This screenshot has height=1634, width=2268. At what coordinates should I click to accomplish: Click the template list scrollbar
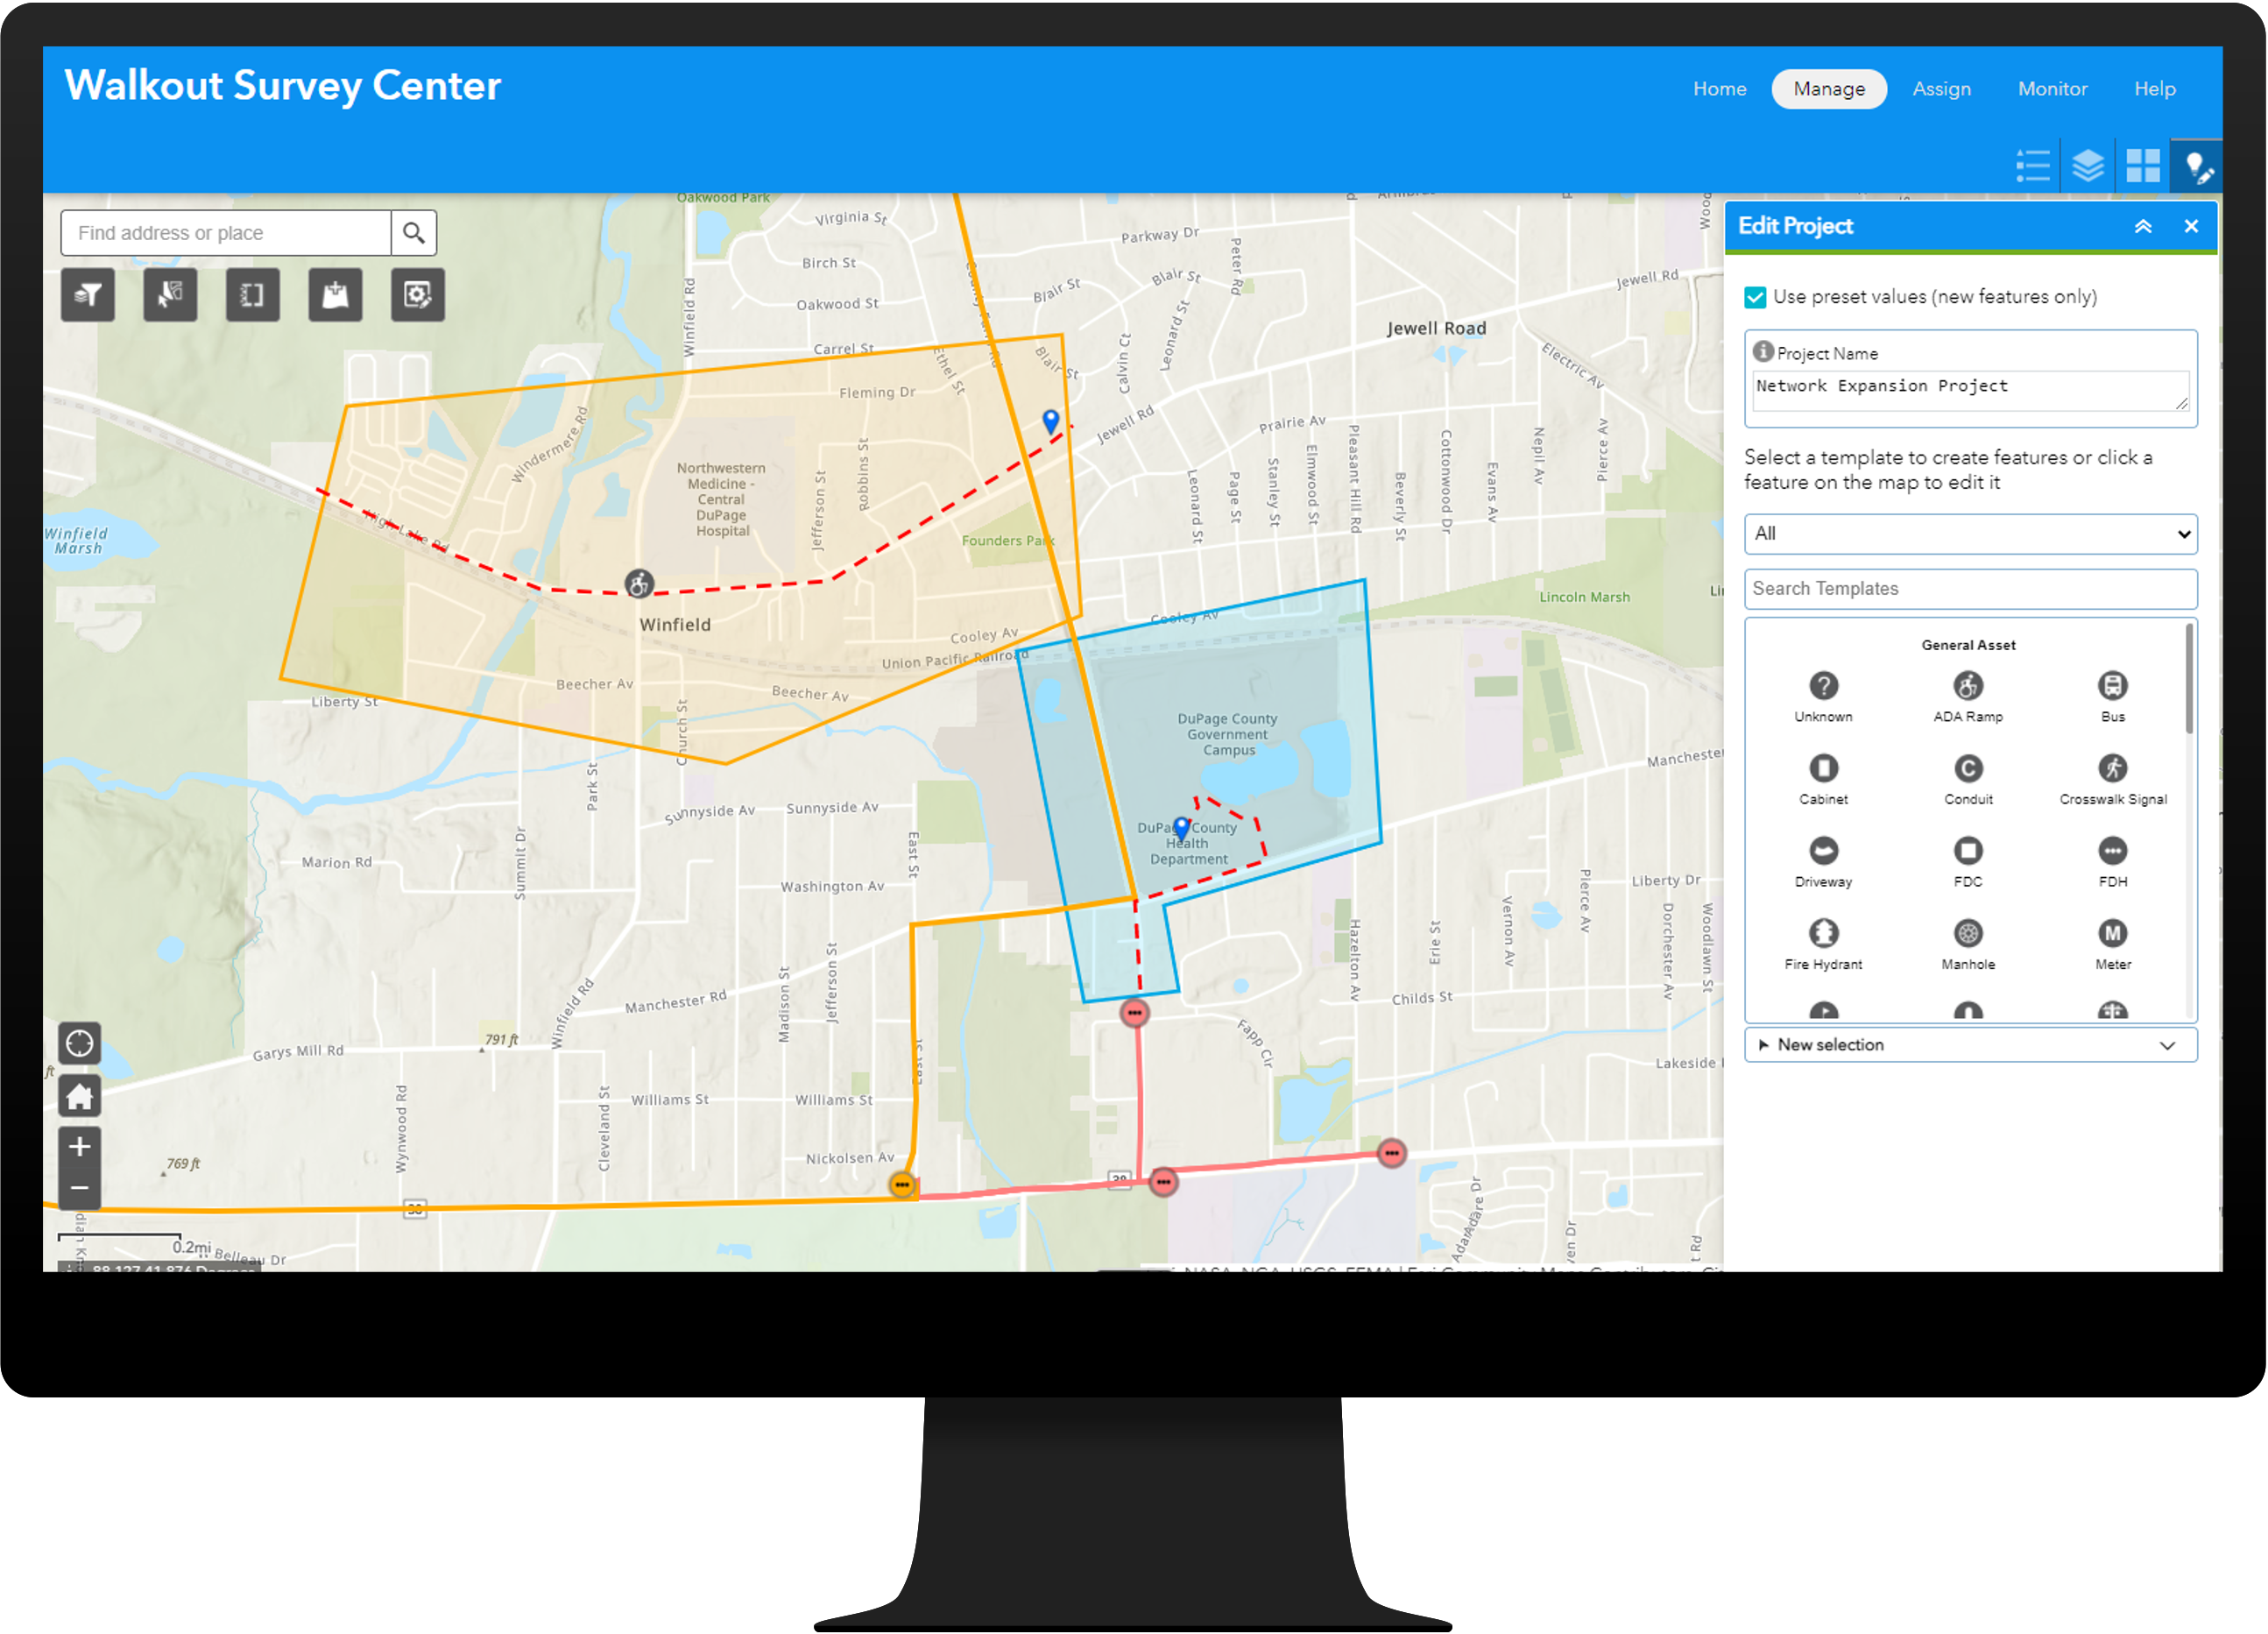[x=2188, y=680]
